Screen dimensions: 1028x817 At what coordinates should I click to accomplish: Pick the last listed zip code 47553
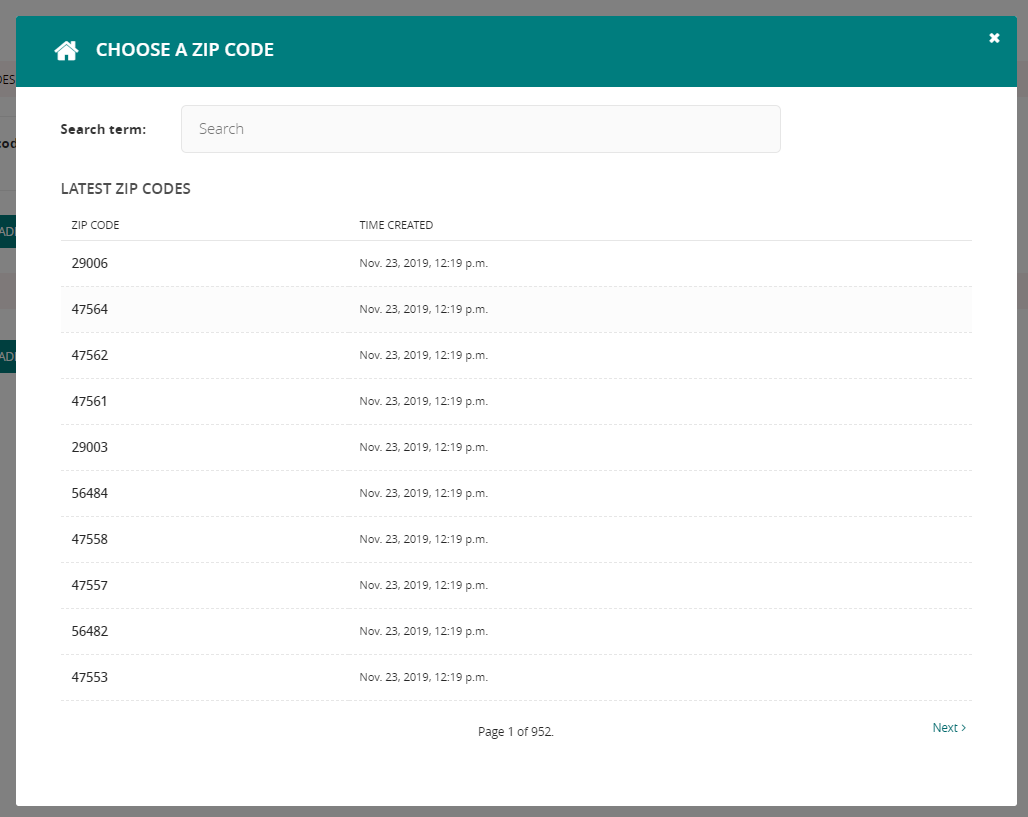(x=90, y=677)
